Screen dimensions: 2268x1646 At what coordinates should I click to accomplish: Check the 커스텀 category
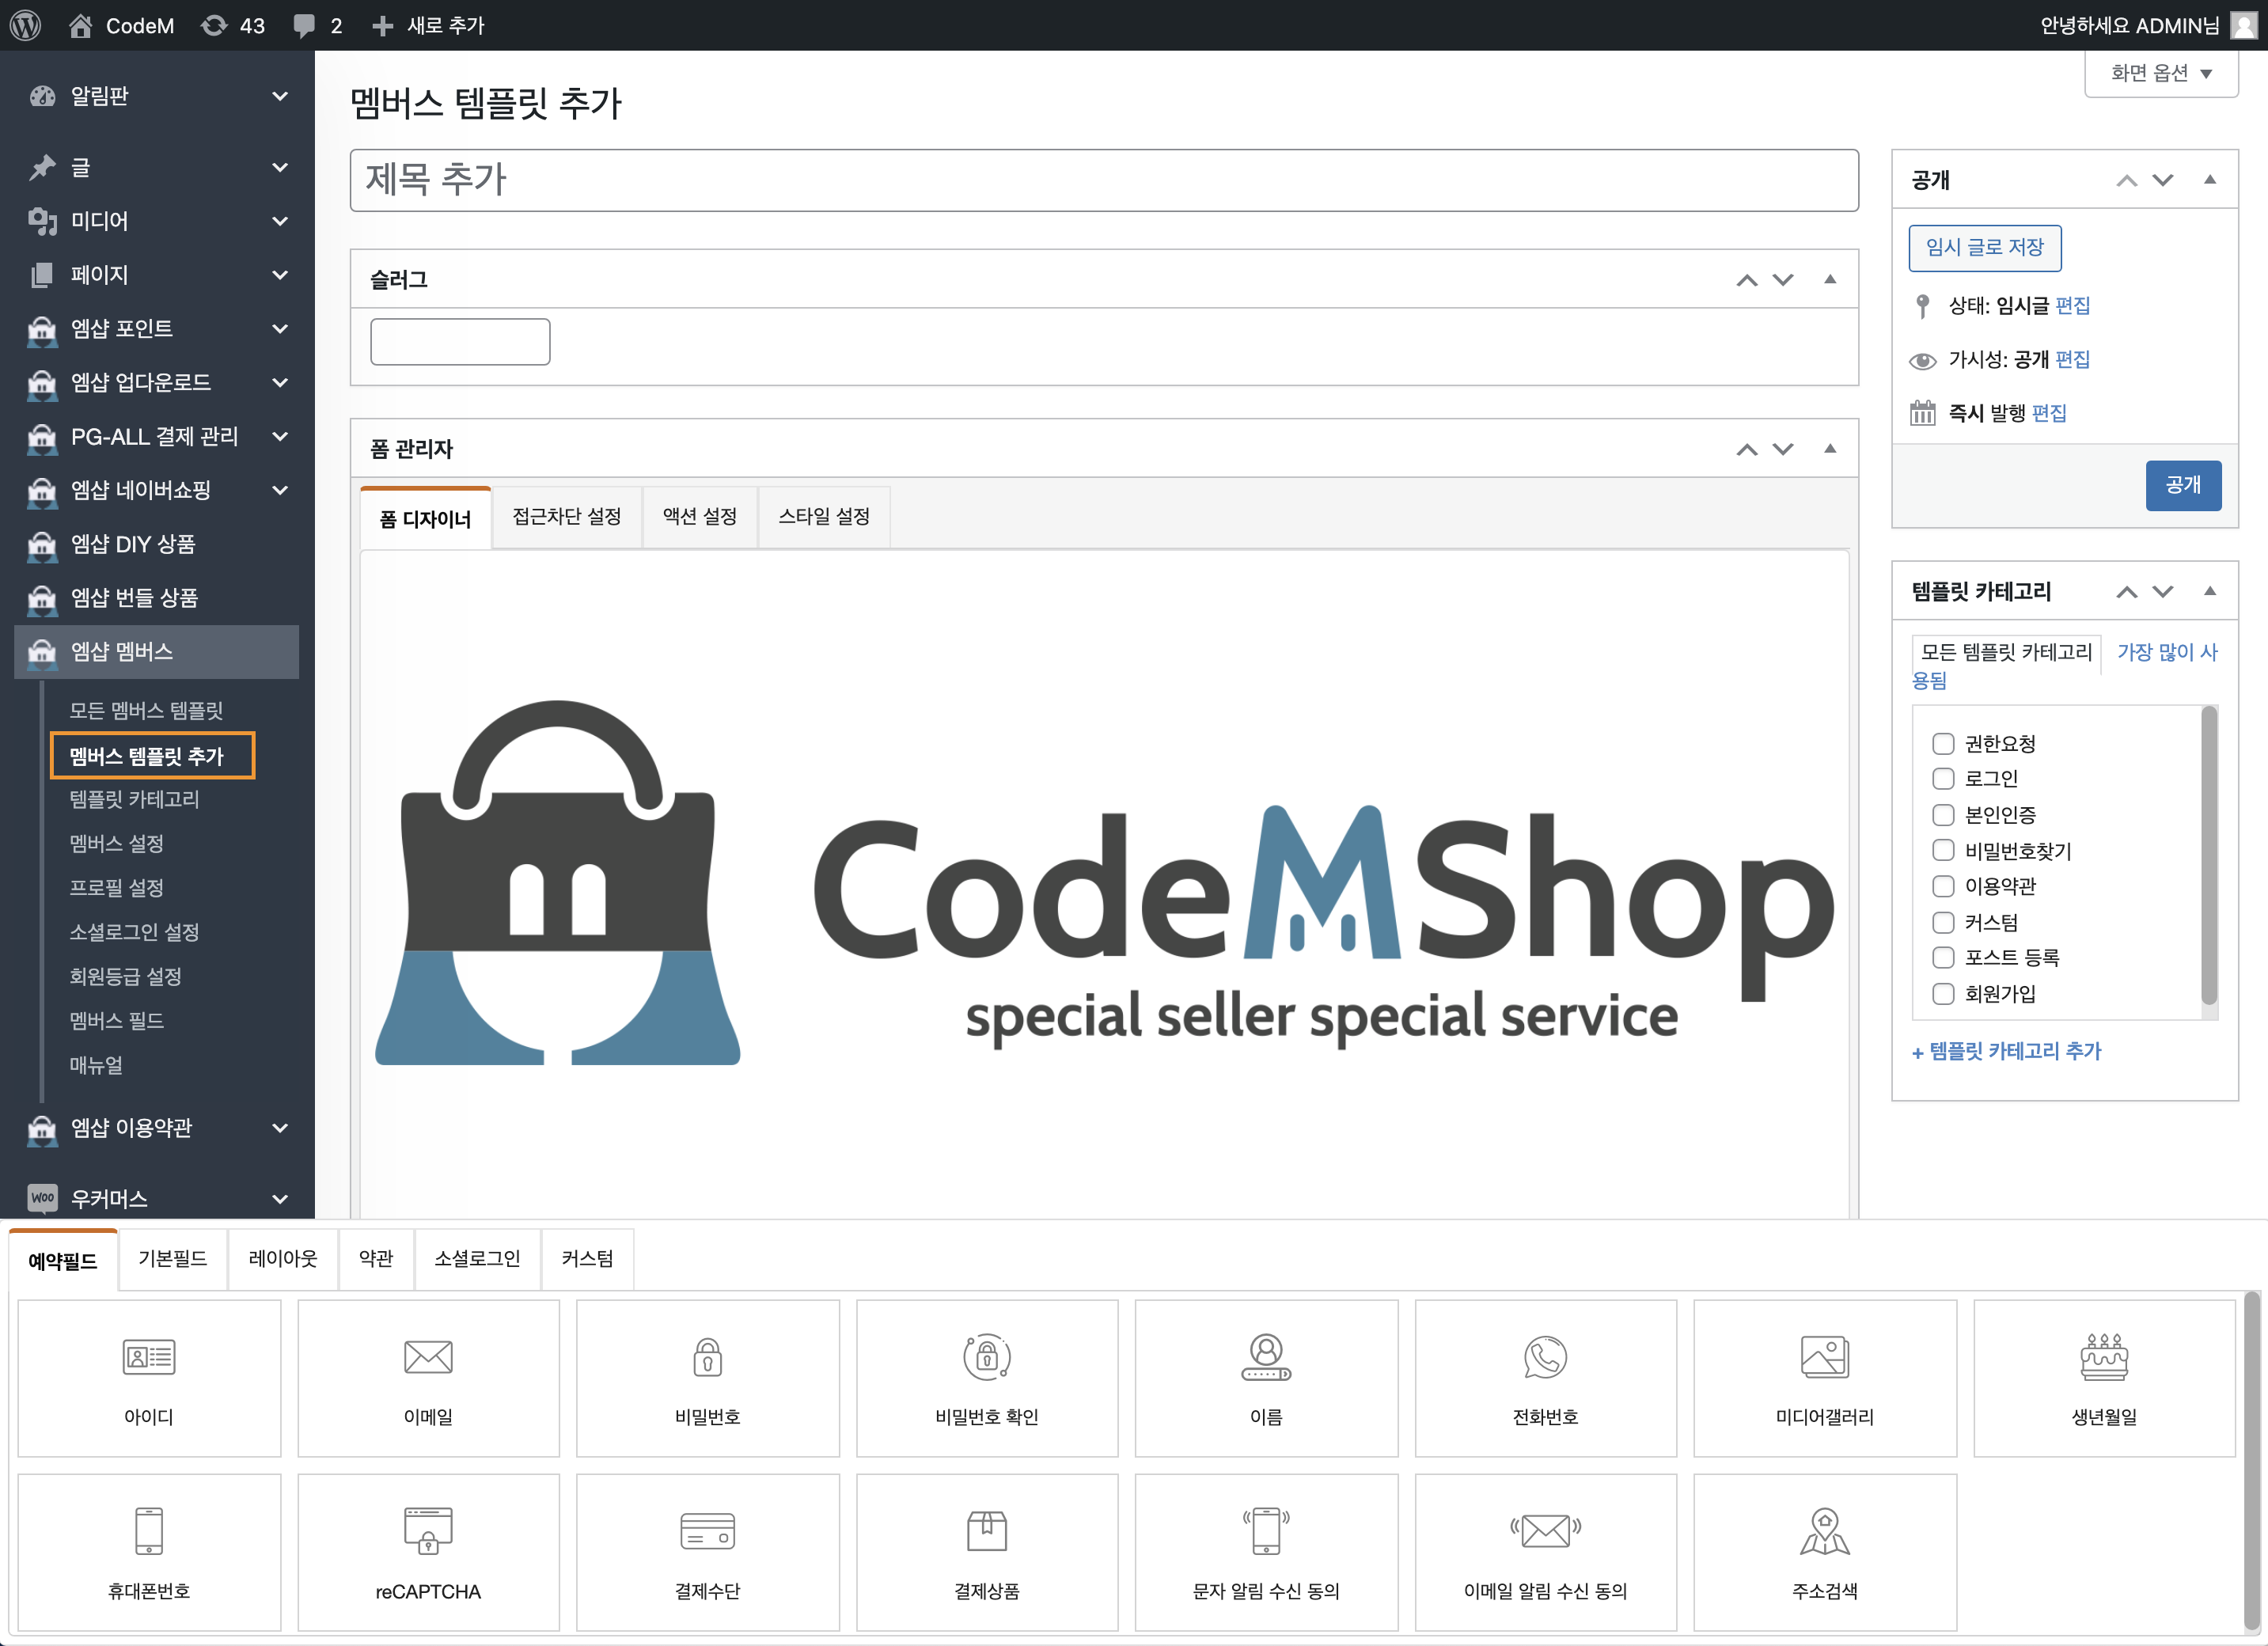[1943, 922]
